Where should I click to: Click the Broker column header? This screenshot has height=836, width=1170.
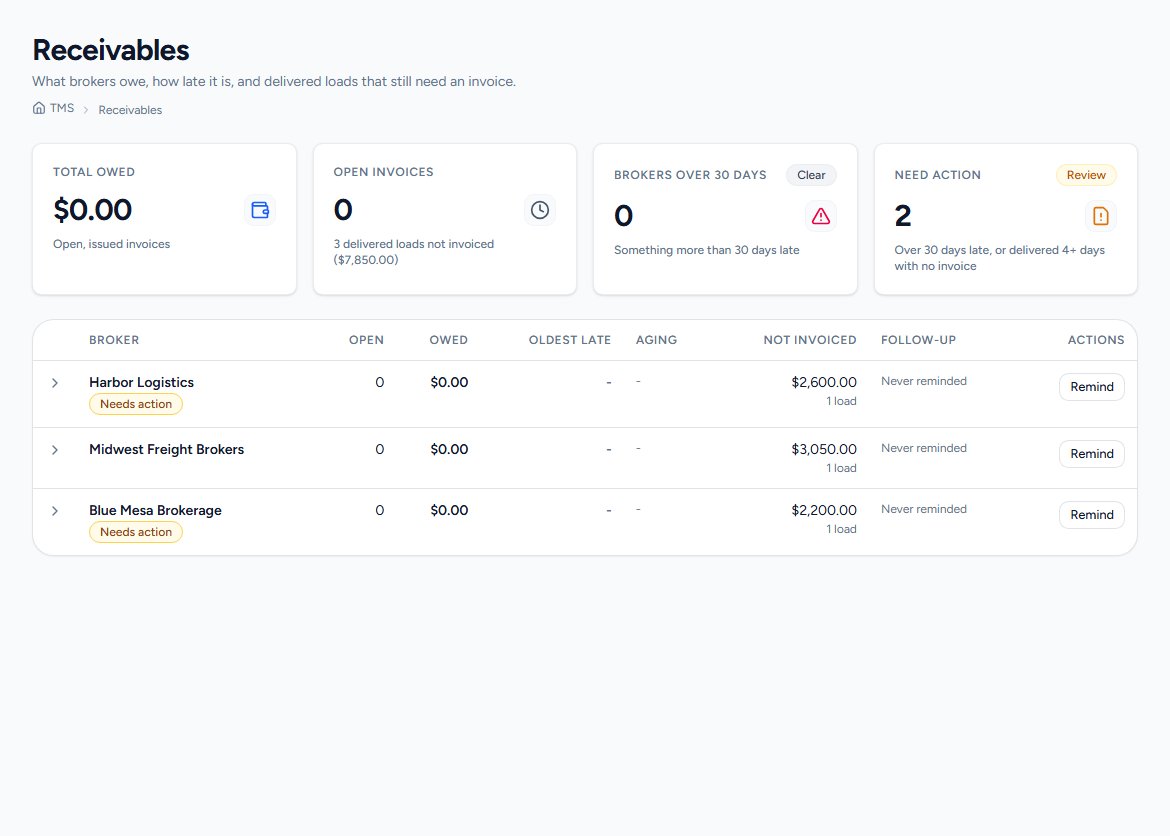tap(114, 340)
